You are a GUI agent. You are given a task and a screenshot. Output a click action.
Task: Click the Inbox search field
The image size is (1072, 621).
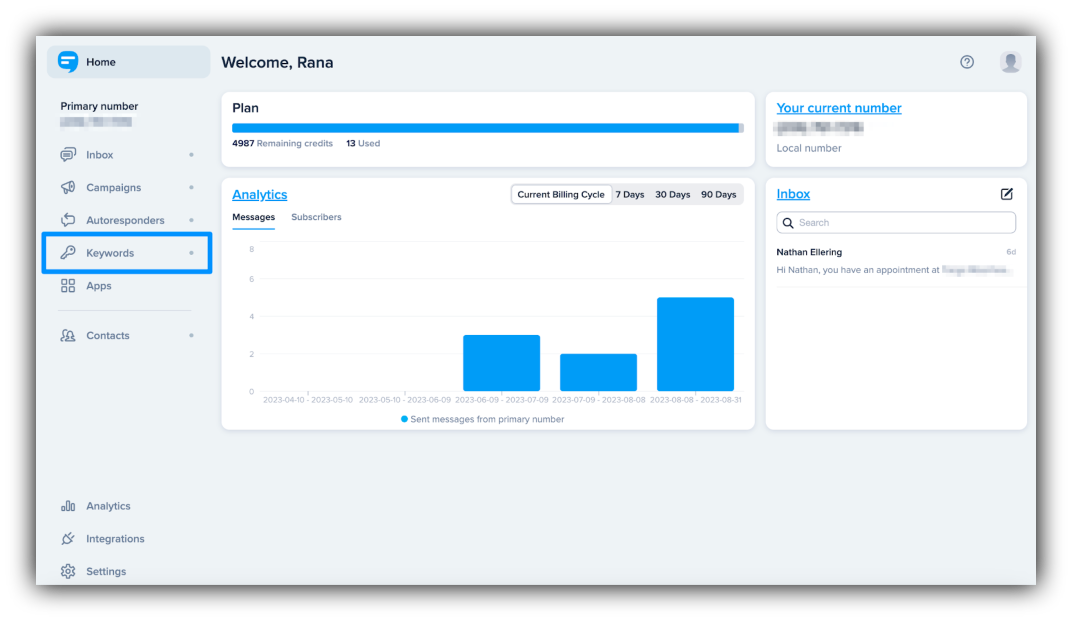pyautogui.click(x=896, y=223)
